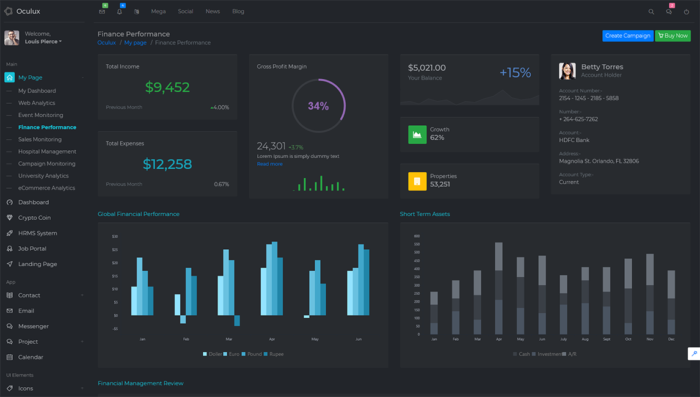Open the Social menu
The height and width of the screenshot is (397, 700).
pyautogui.click(x=185, y=12)
